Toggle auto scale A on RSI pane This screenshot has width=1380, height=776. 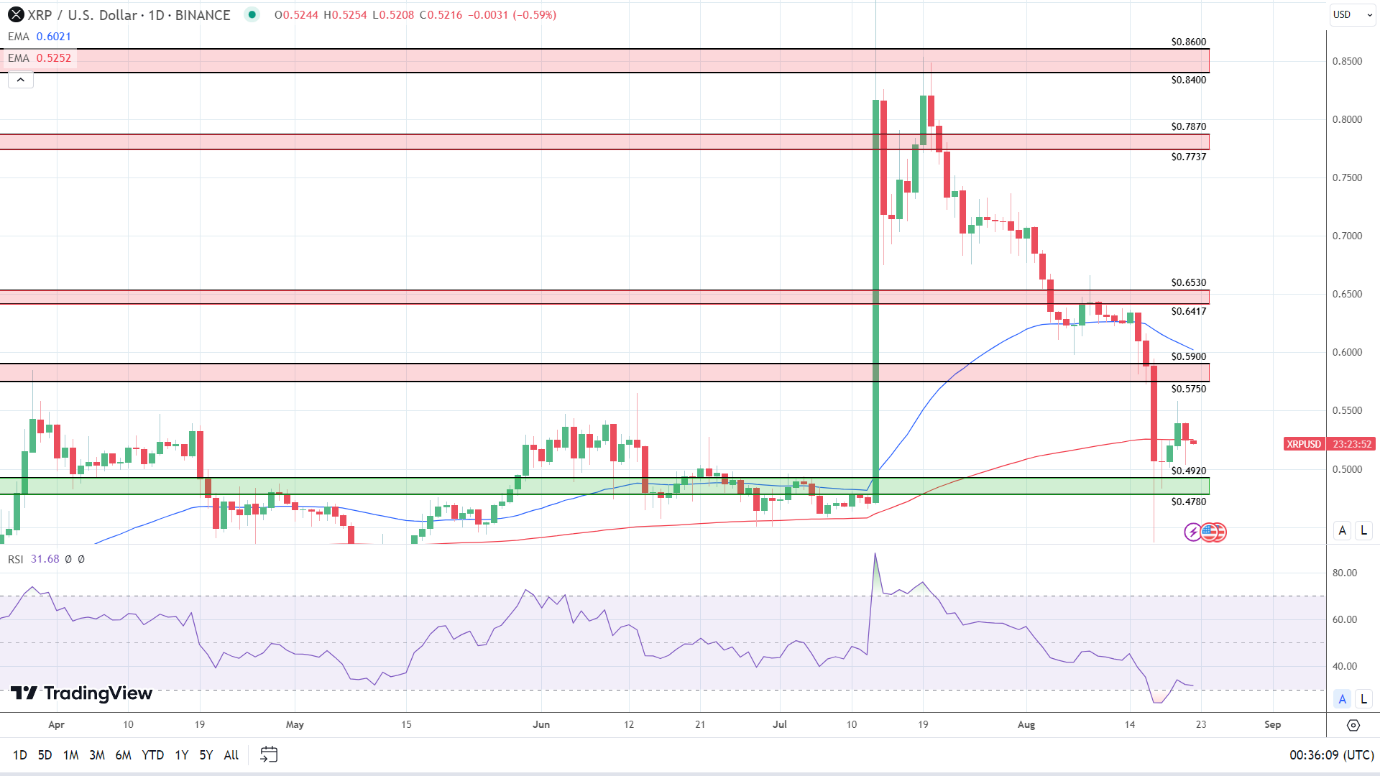1343,699
